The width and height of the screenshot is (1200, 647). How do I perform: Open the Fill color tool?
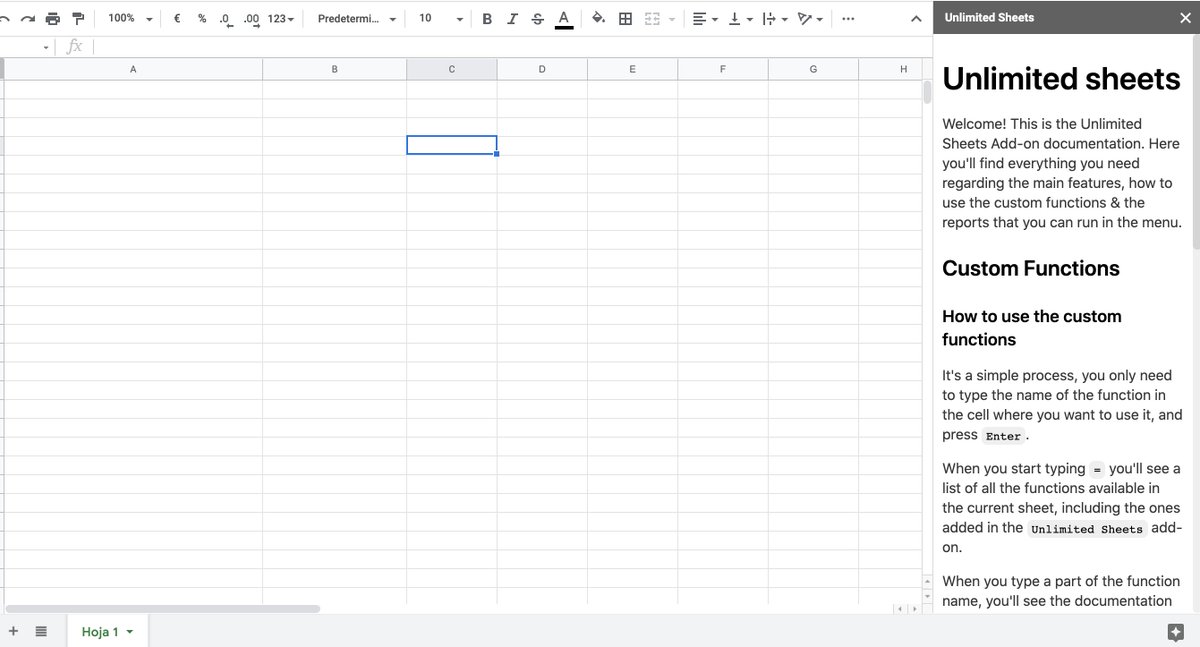point(597,18)
